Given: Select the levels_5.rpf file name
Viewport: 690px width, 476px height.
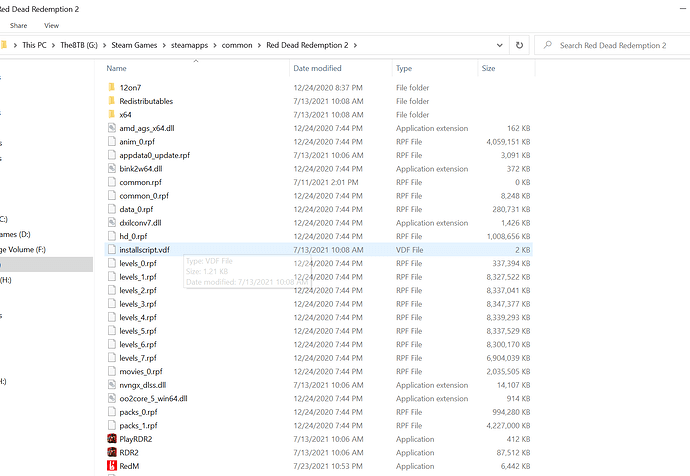Looking at the screenshot, I should point(138,331).
